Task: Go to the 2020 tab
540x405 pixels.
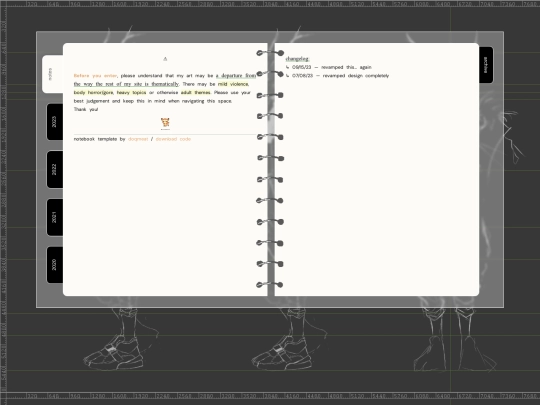Action: coord(55,265)
